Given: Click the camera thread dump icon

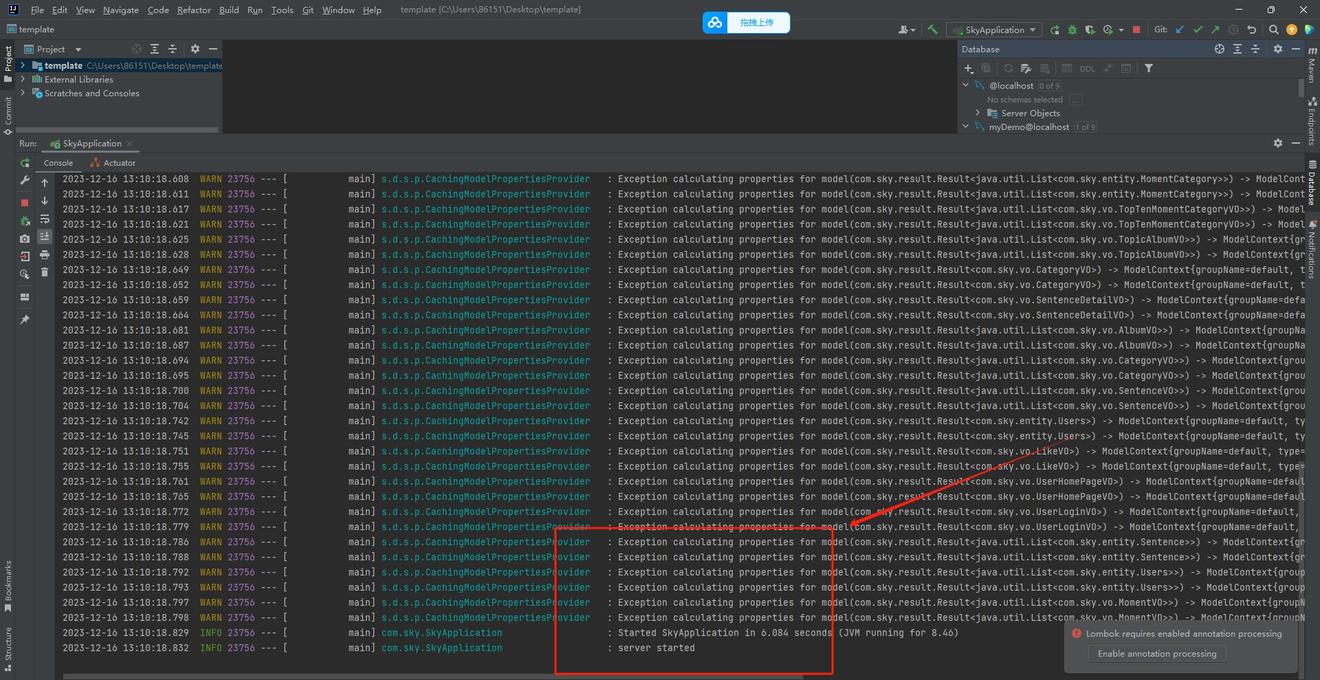Looking at the screenshot, I should pyautogui.click(x=25, y=239).
